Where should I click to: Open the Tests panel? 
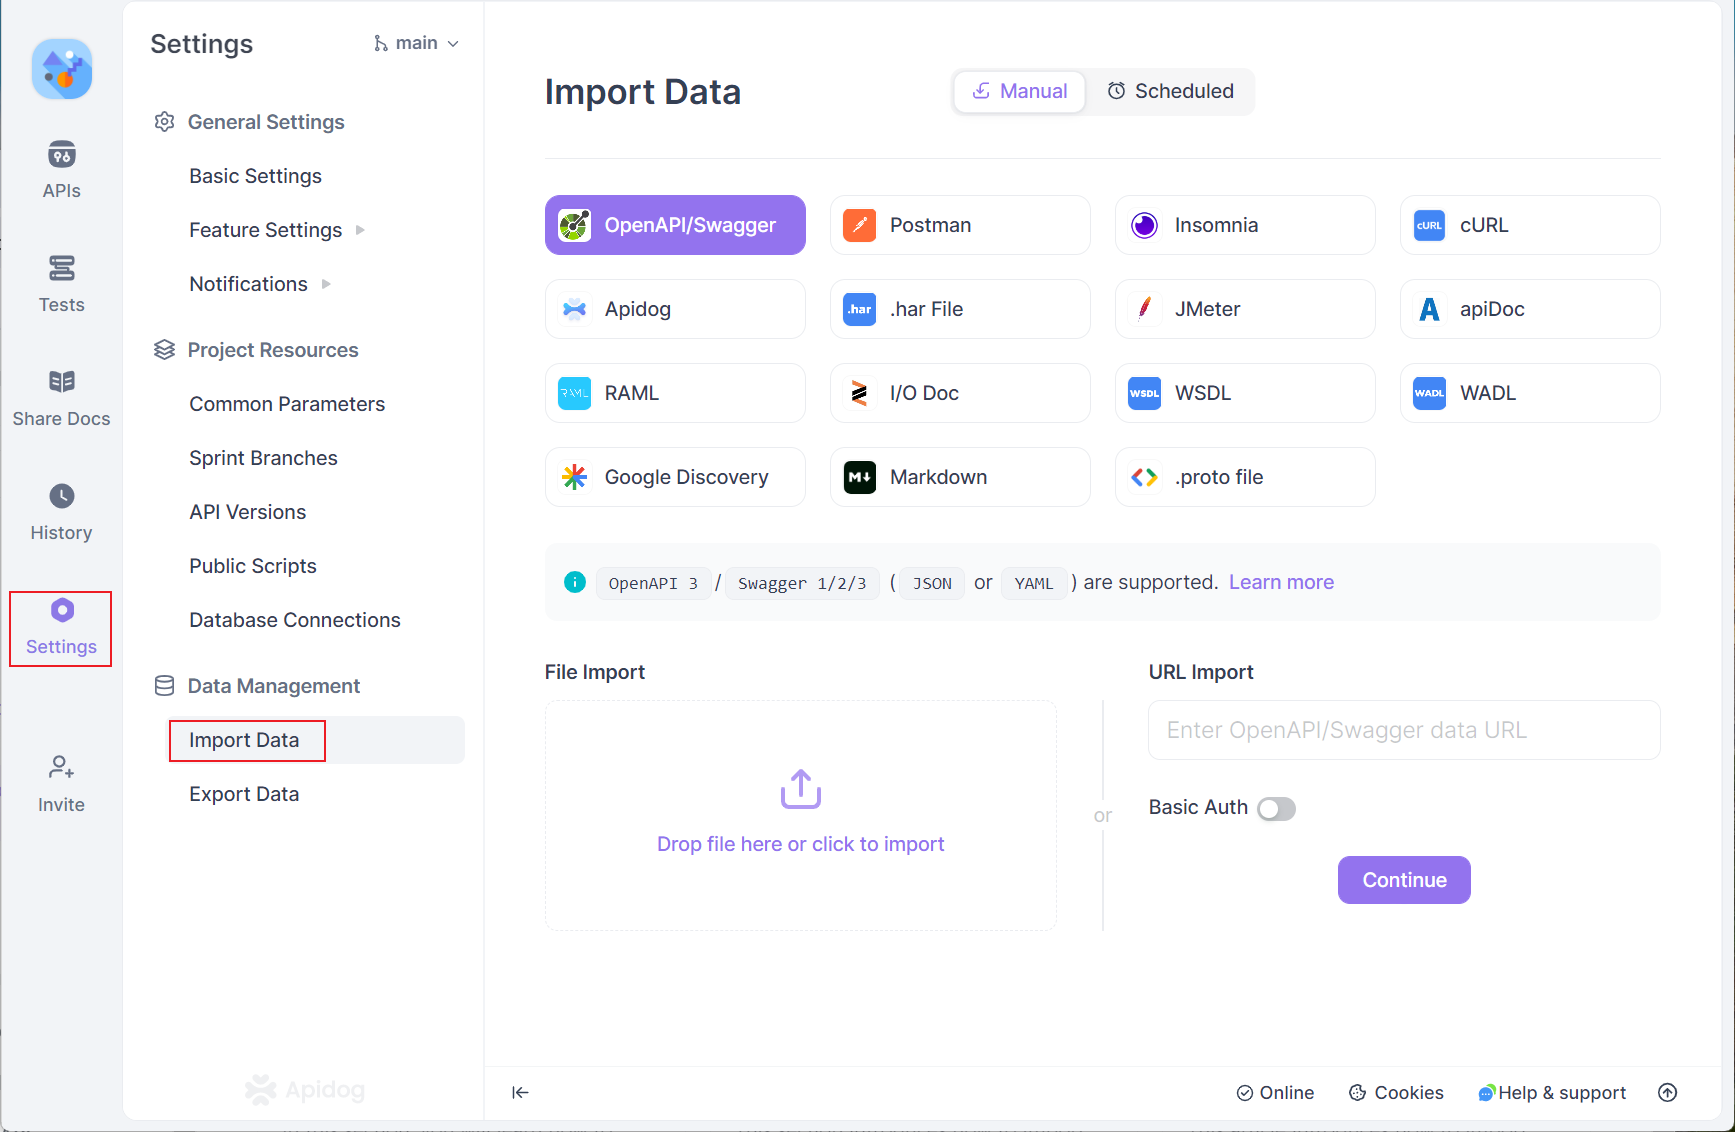[61, 284]
